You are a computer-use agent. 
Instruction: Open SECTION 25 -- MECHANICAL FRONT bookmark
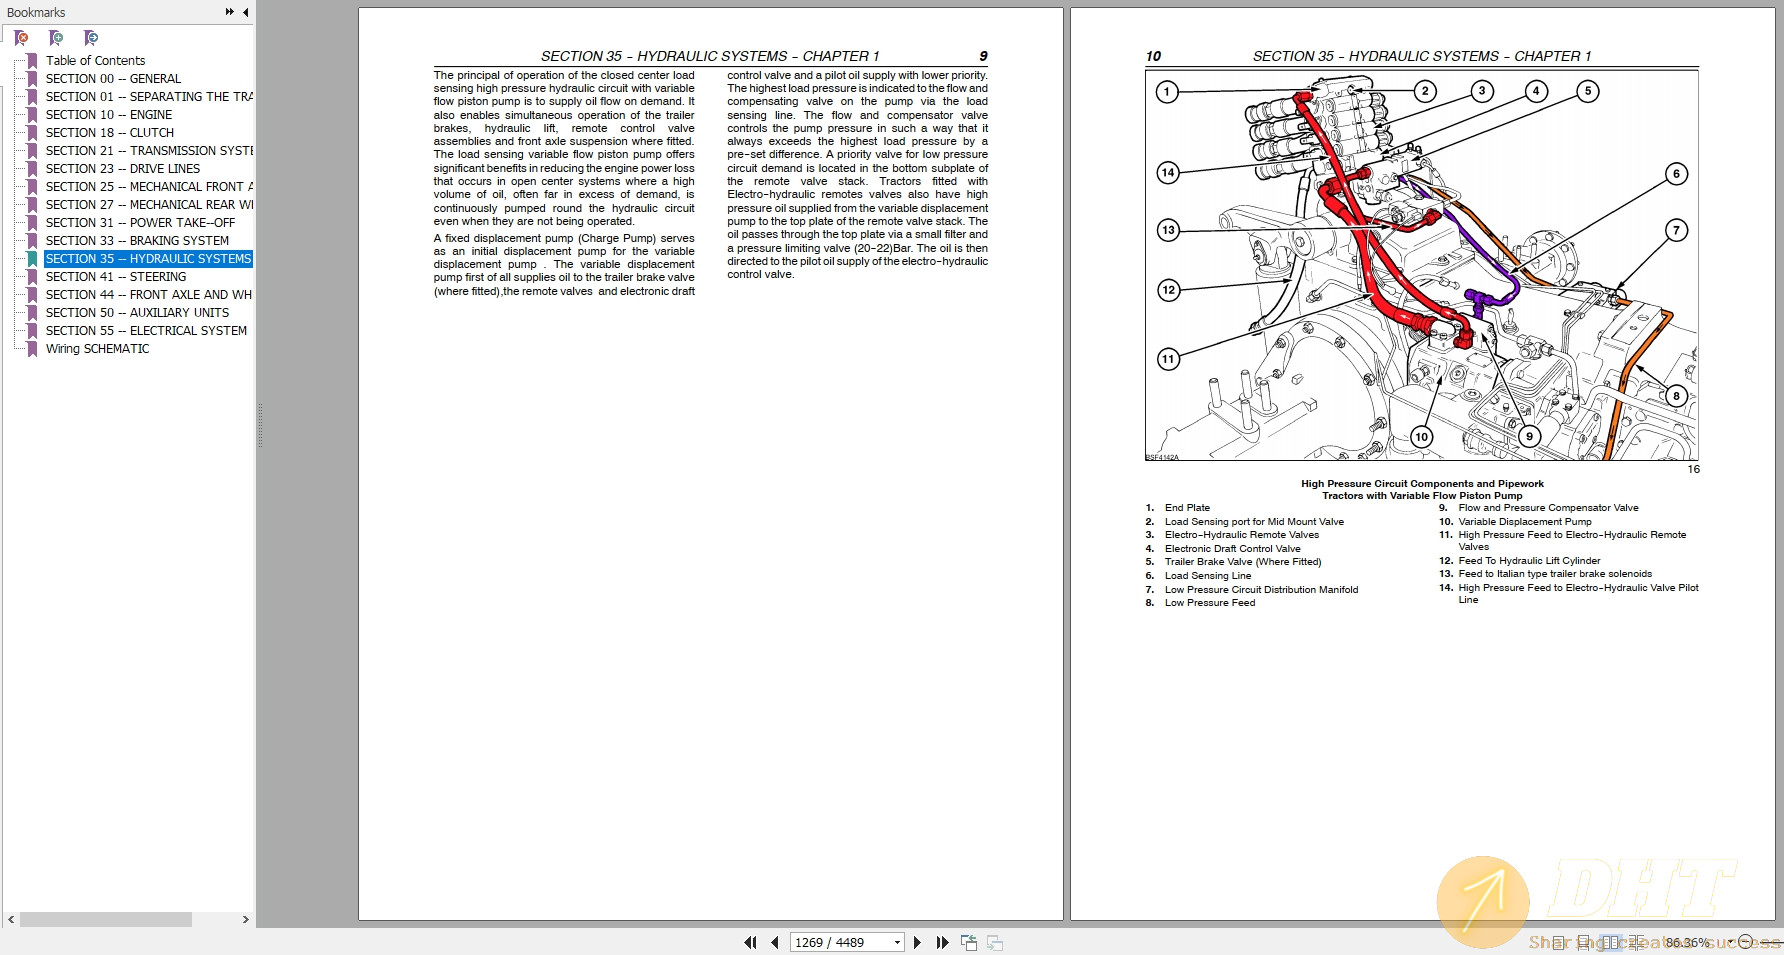point(149,186)
